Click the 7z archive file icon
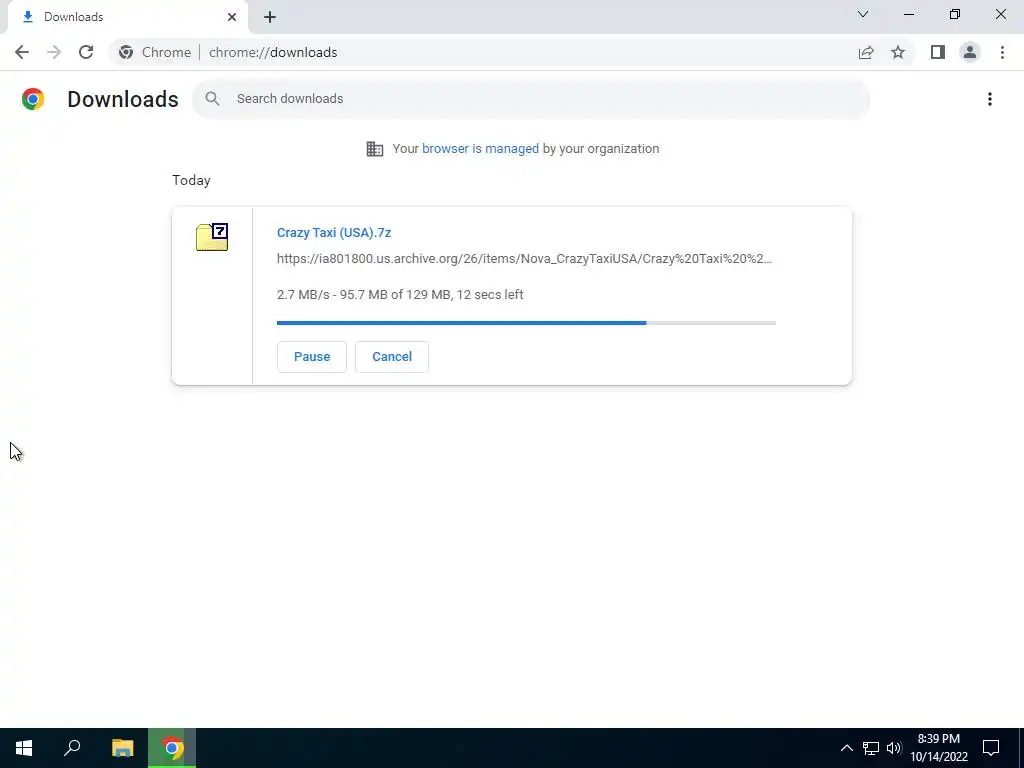This screenshot has width=1024, height=768. point(212,236)
